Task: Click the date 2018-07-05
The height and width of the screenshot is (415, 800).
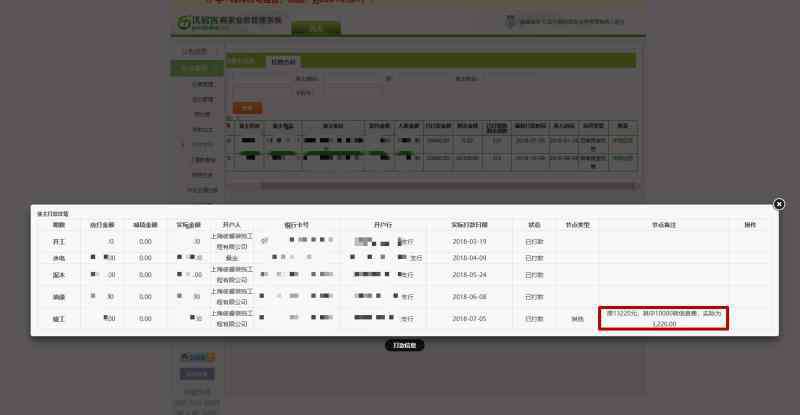Action: tap(469, 319)
